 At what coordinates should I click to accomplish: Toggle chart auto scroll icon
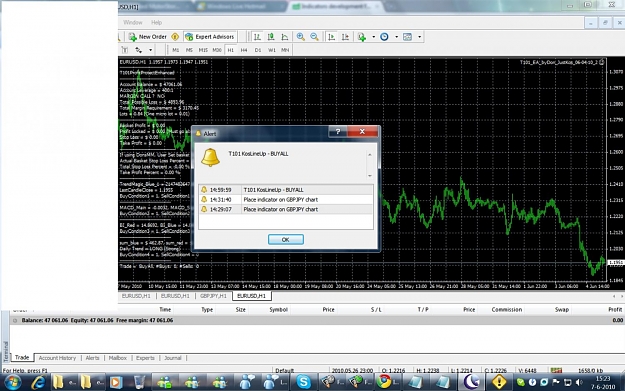point(331,37)
